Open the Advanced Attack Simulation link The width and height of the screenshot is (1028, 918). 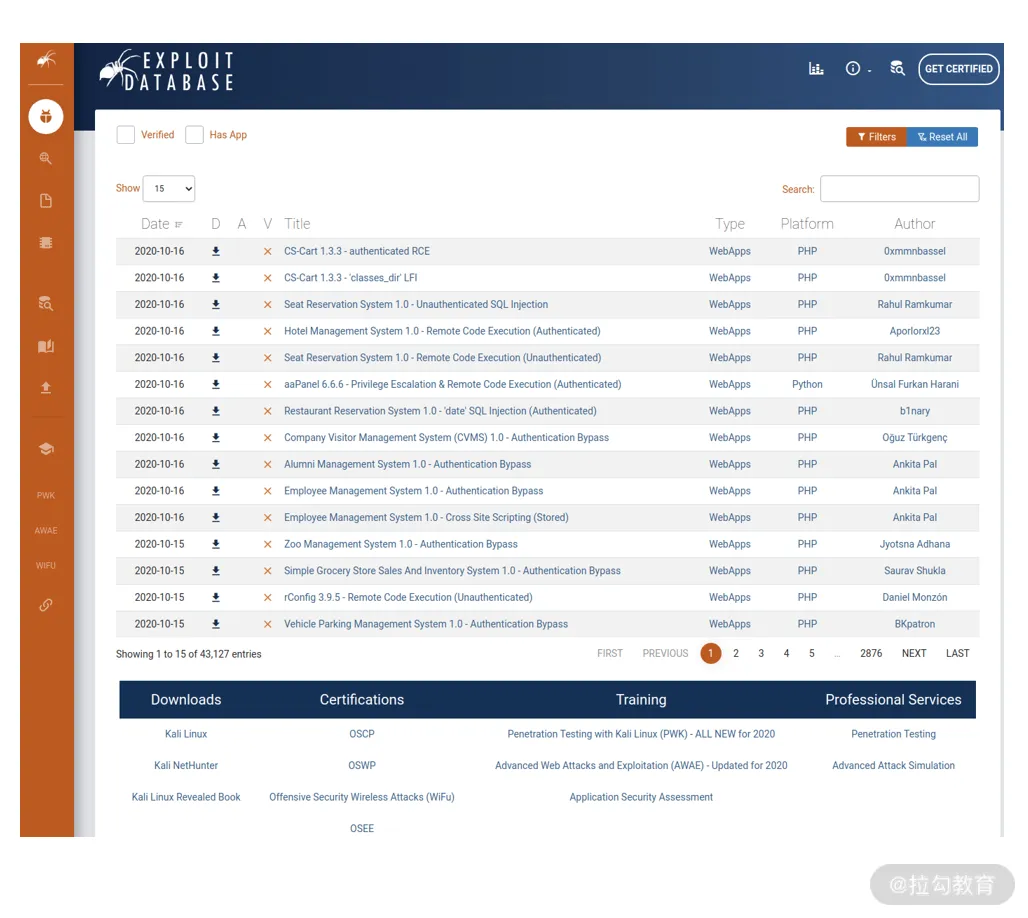pos(894,765)
